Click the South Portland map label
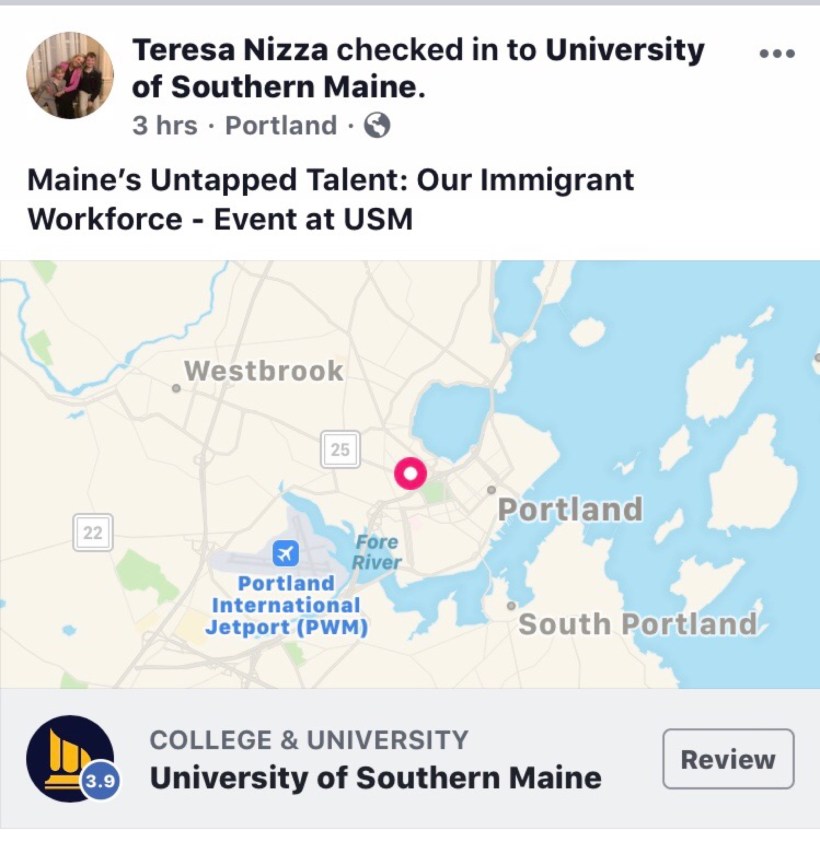This screenshot has width=820, height=842. click(638, 624)
